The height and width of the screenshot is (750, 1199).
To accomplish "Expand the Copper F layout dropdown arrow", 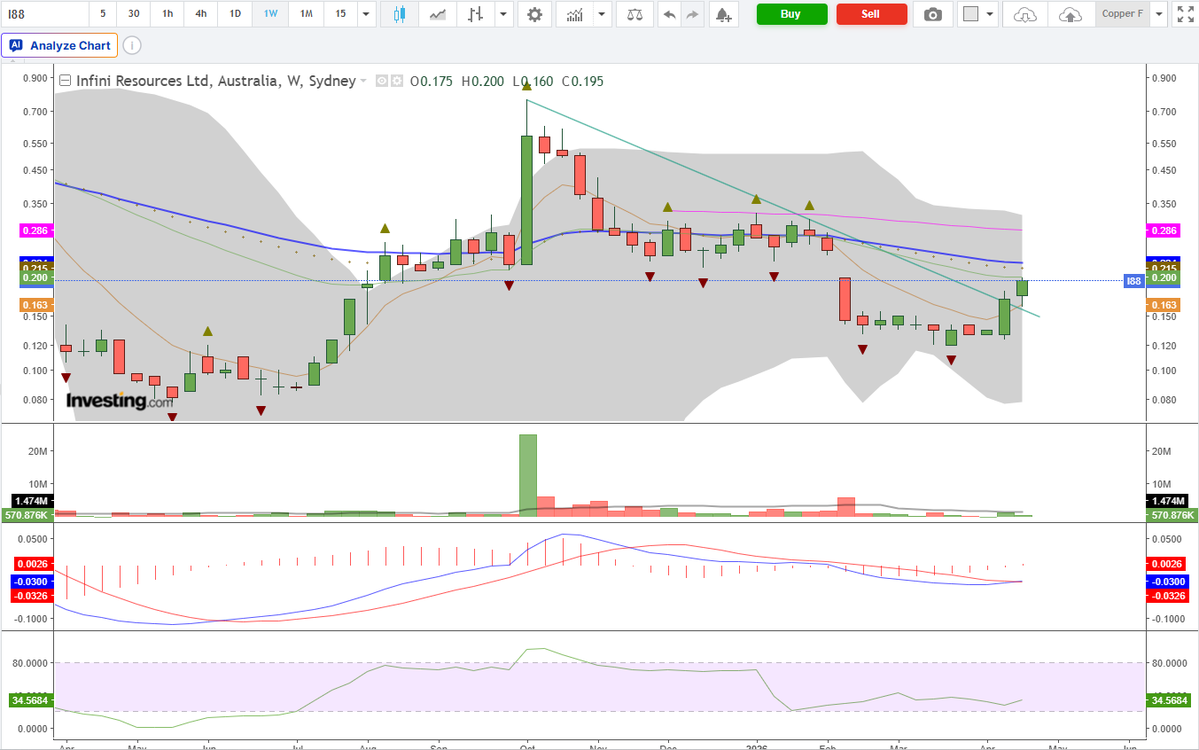I will [x=1159, y=14].
